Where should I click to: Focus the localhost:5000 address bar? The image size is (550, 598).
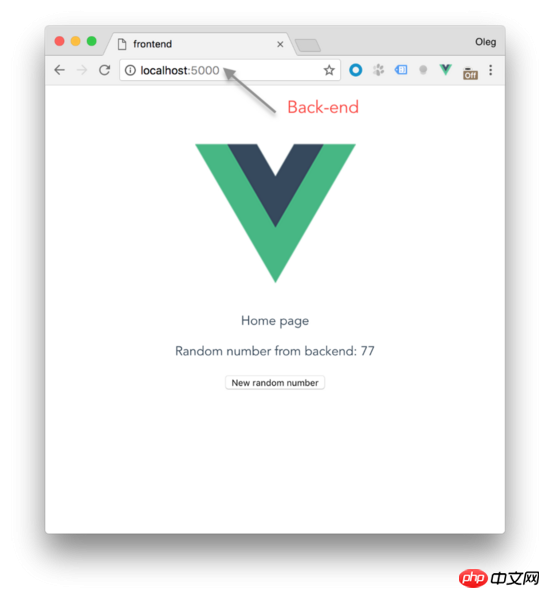click(x=230, y=70)
